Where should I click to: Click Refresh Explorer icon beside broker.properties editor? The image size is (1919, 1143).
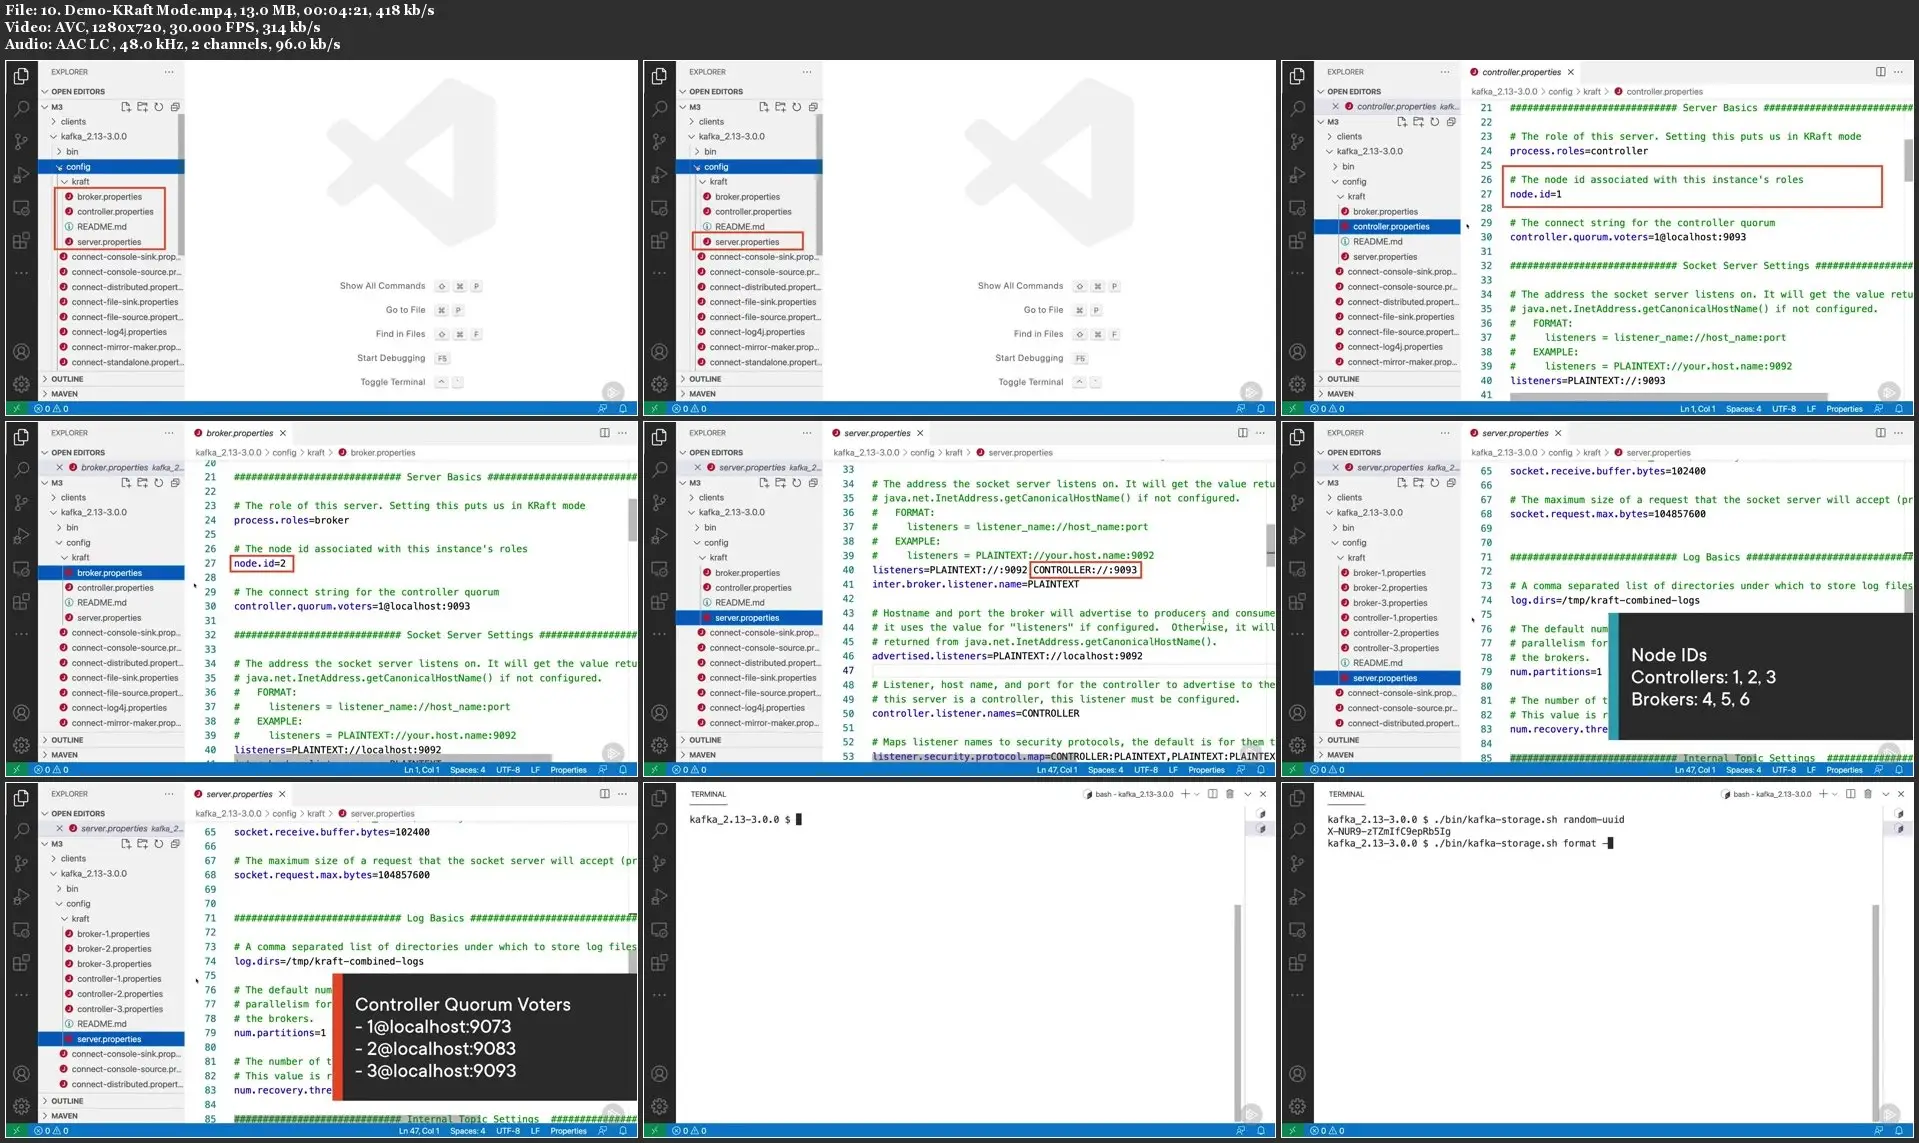(158, 483)
